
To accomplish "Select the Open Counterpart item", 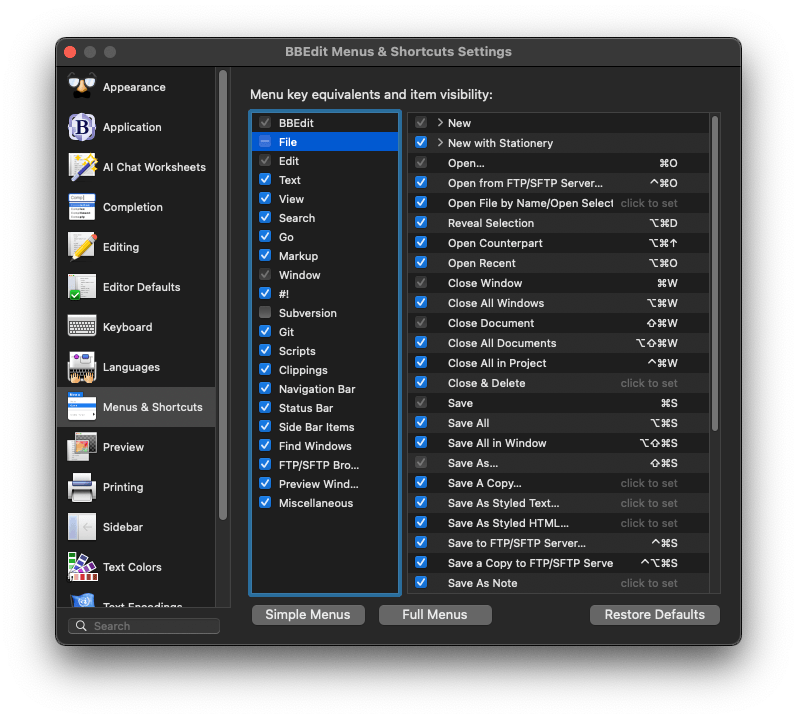I will pyautogui.click(x=558, y=243).
